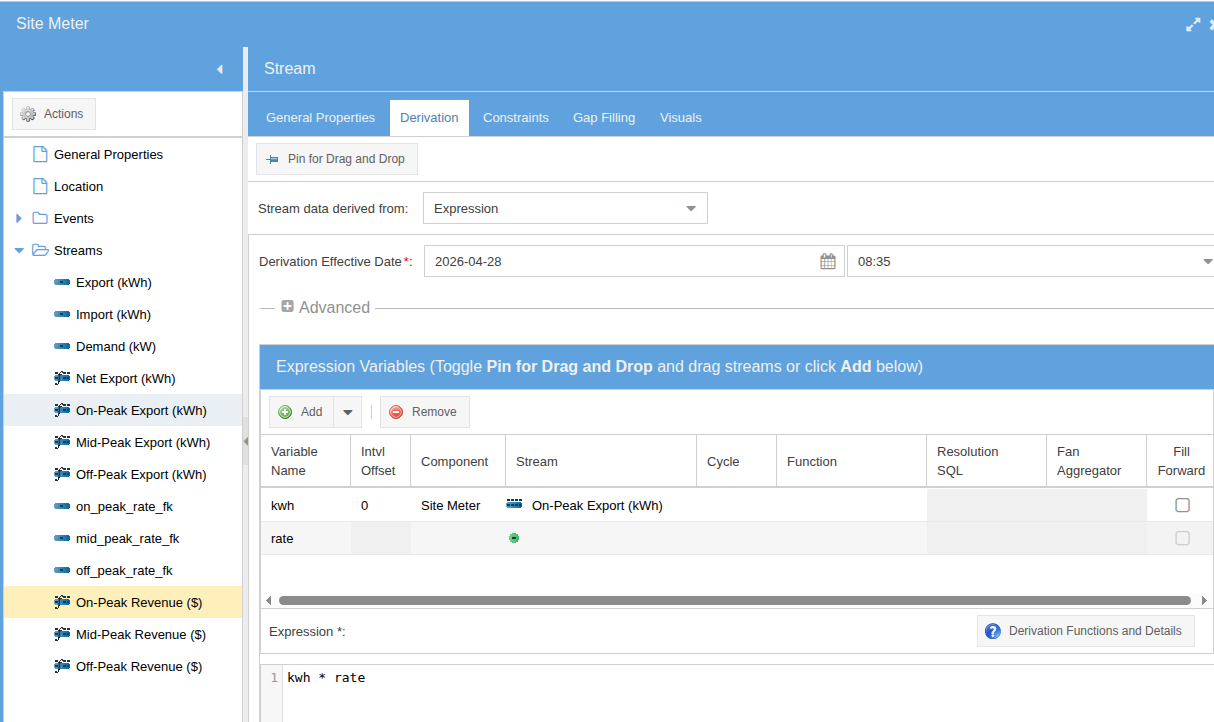Screen dimensions: 1214x722
Task: Select the Derivation tab
Action: click(x=429, y=117)
